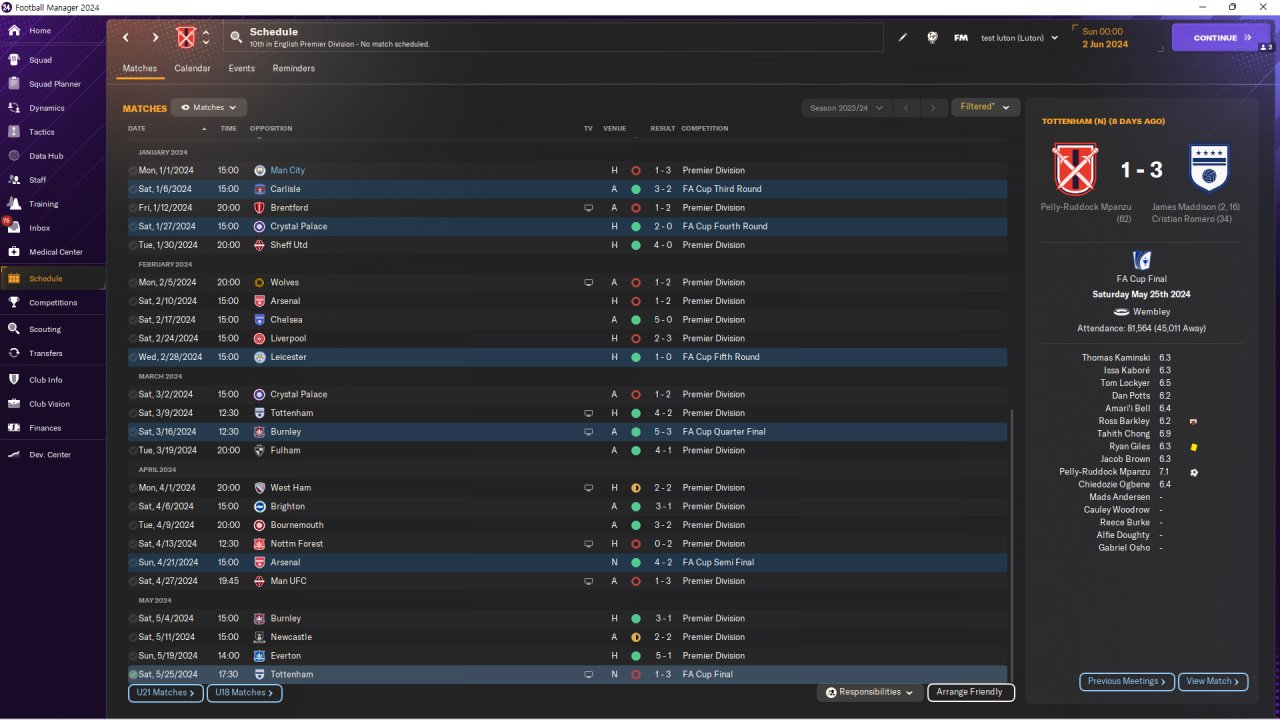Go to previous season arrow
The height and width of the screenshot is (720, 1280).
click(x=905, y=108)
